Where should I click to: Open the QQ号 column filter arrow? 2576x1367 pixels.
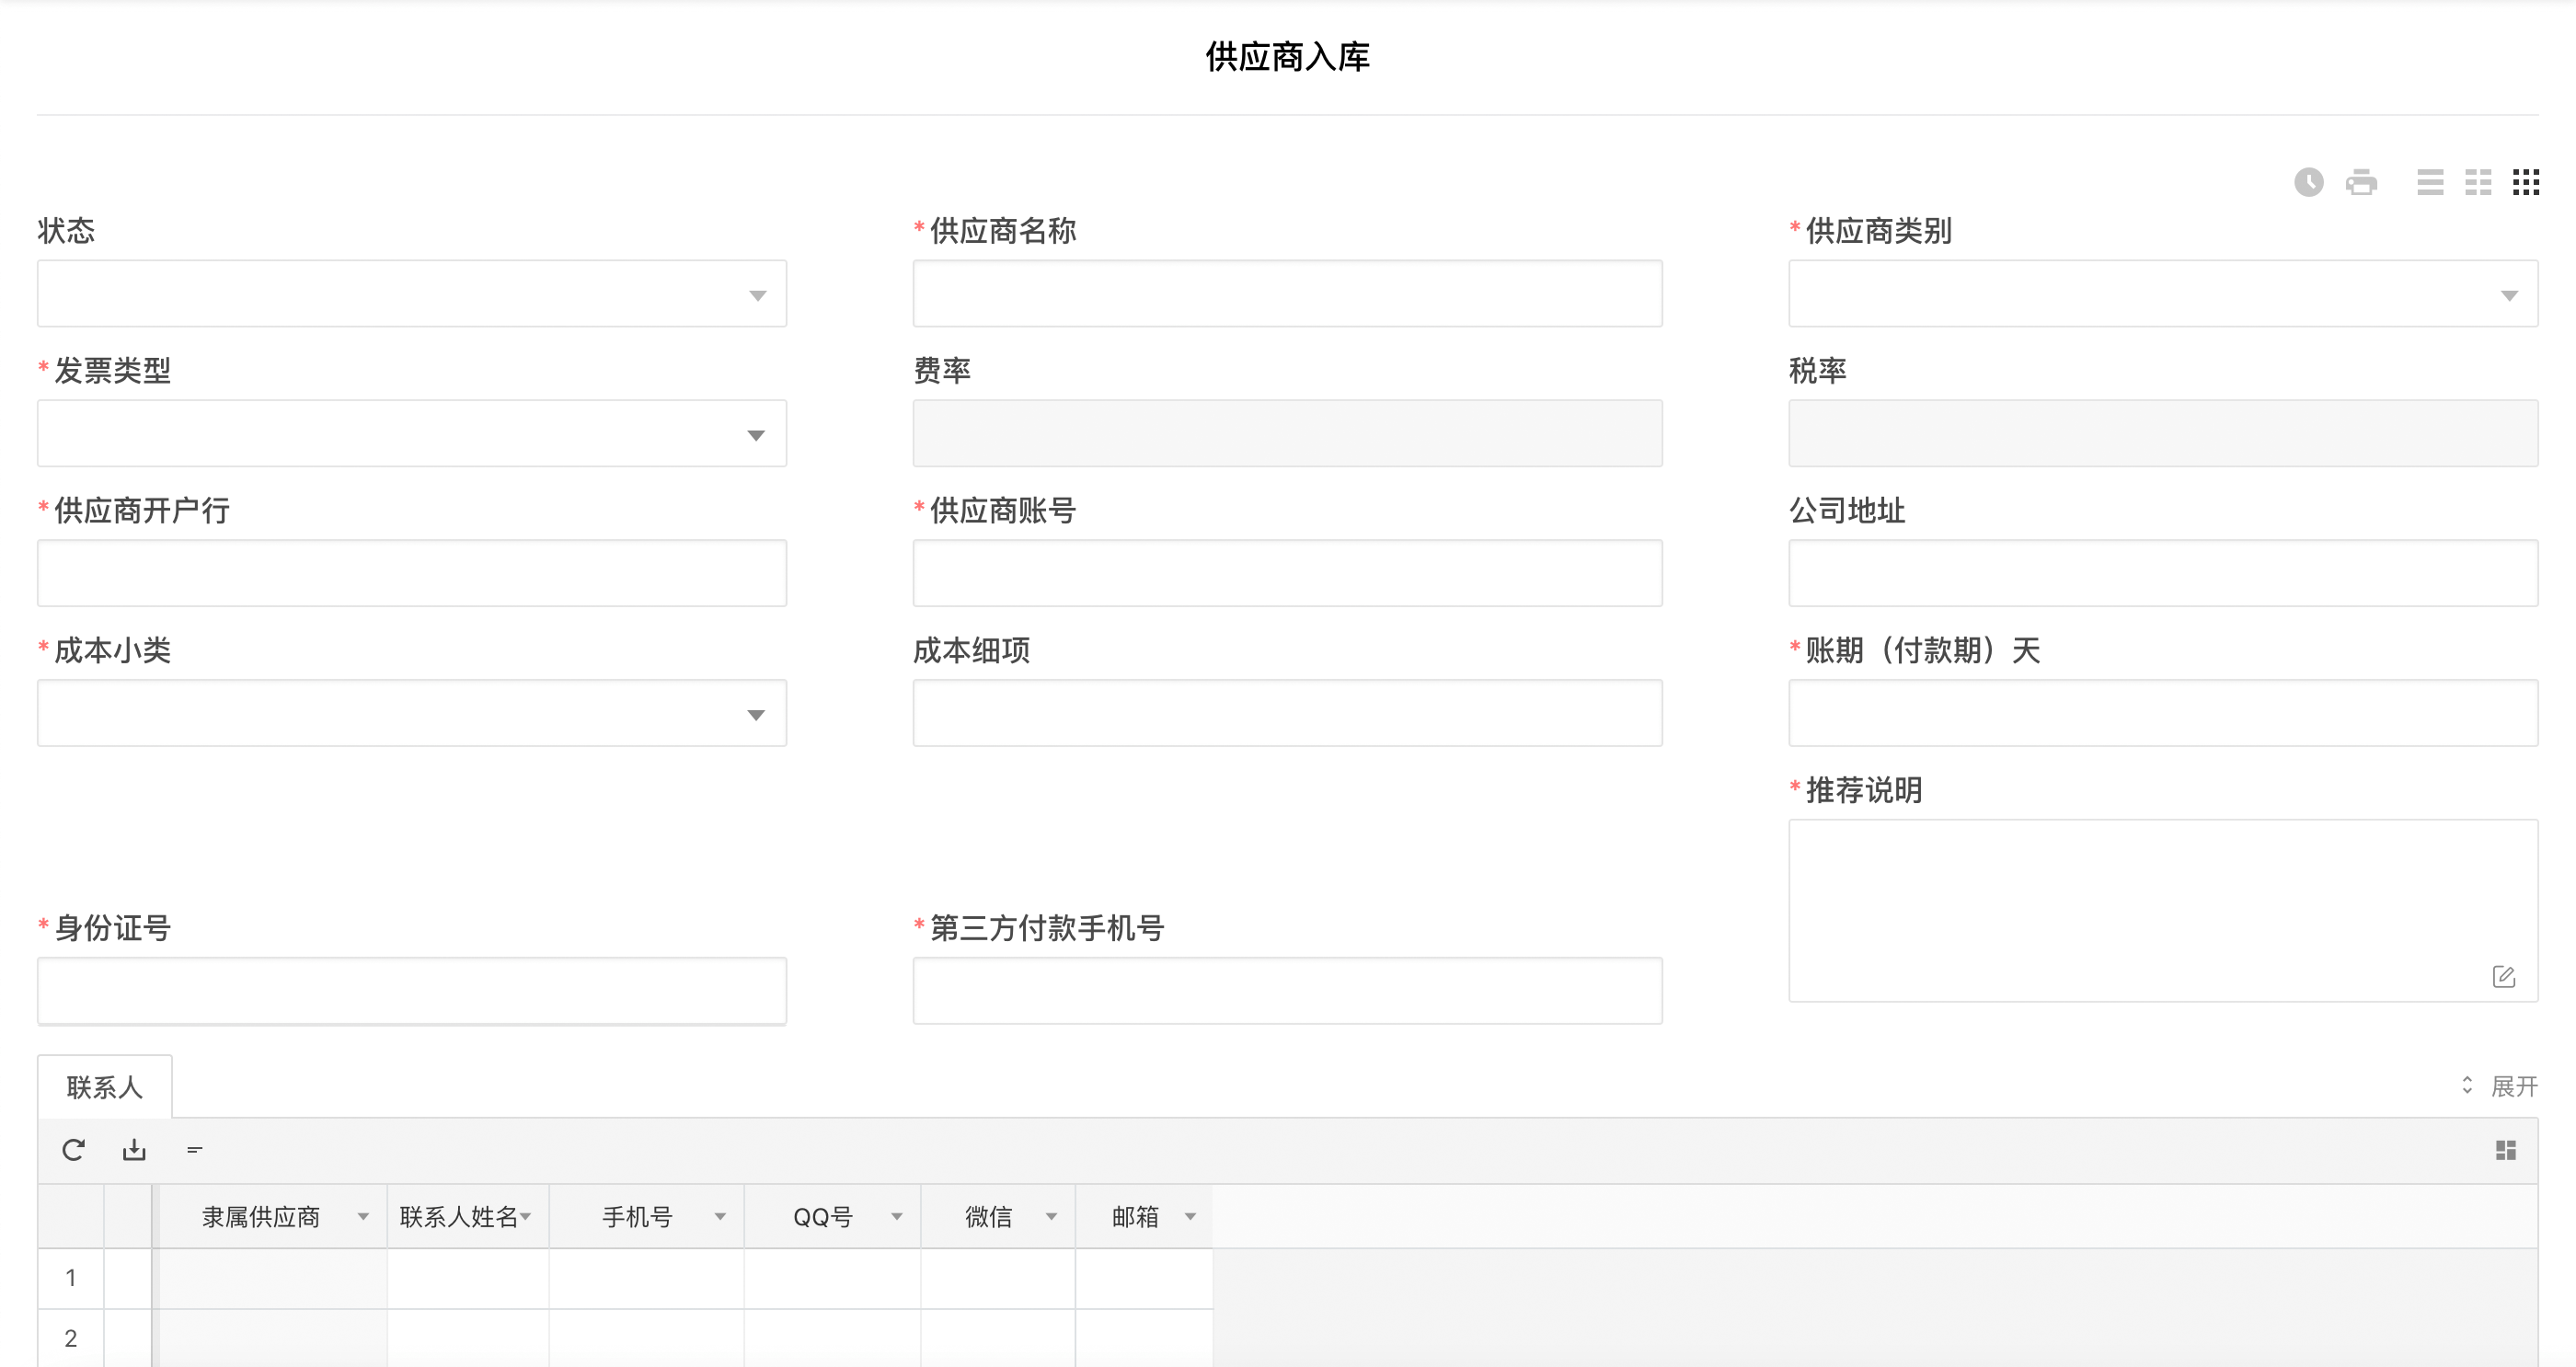point(897,1217)
